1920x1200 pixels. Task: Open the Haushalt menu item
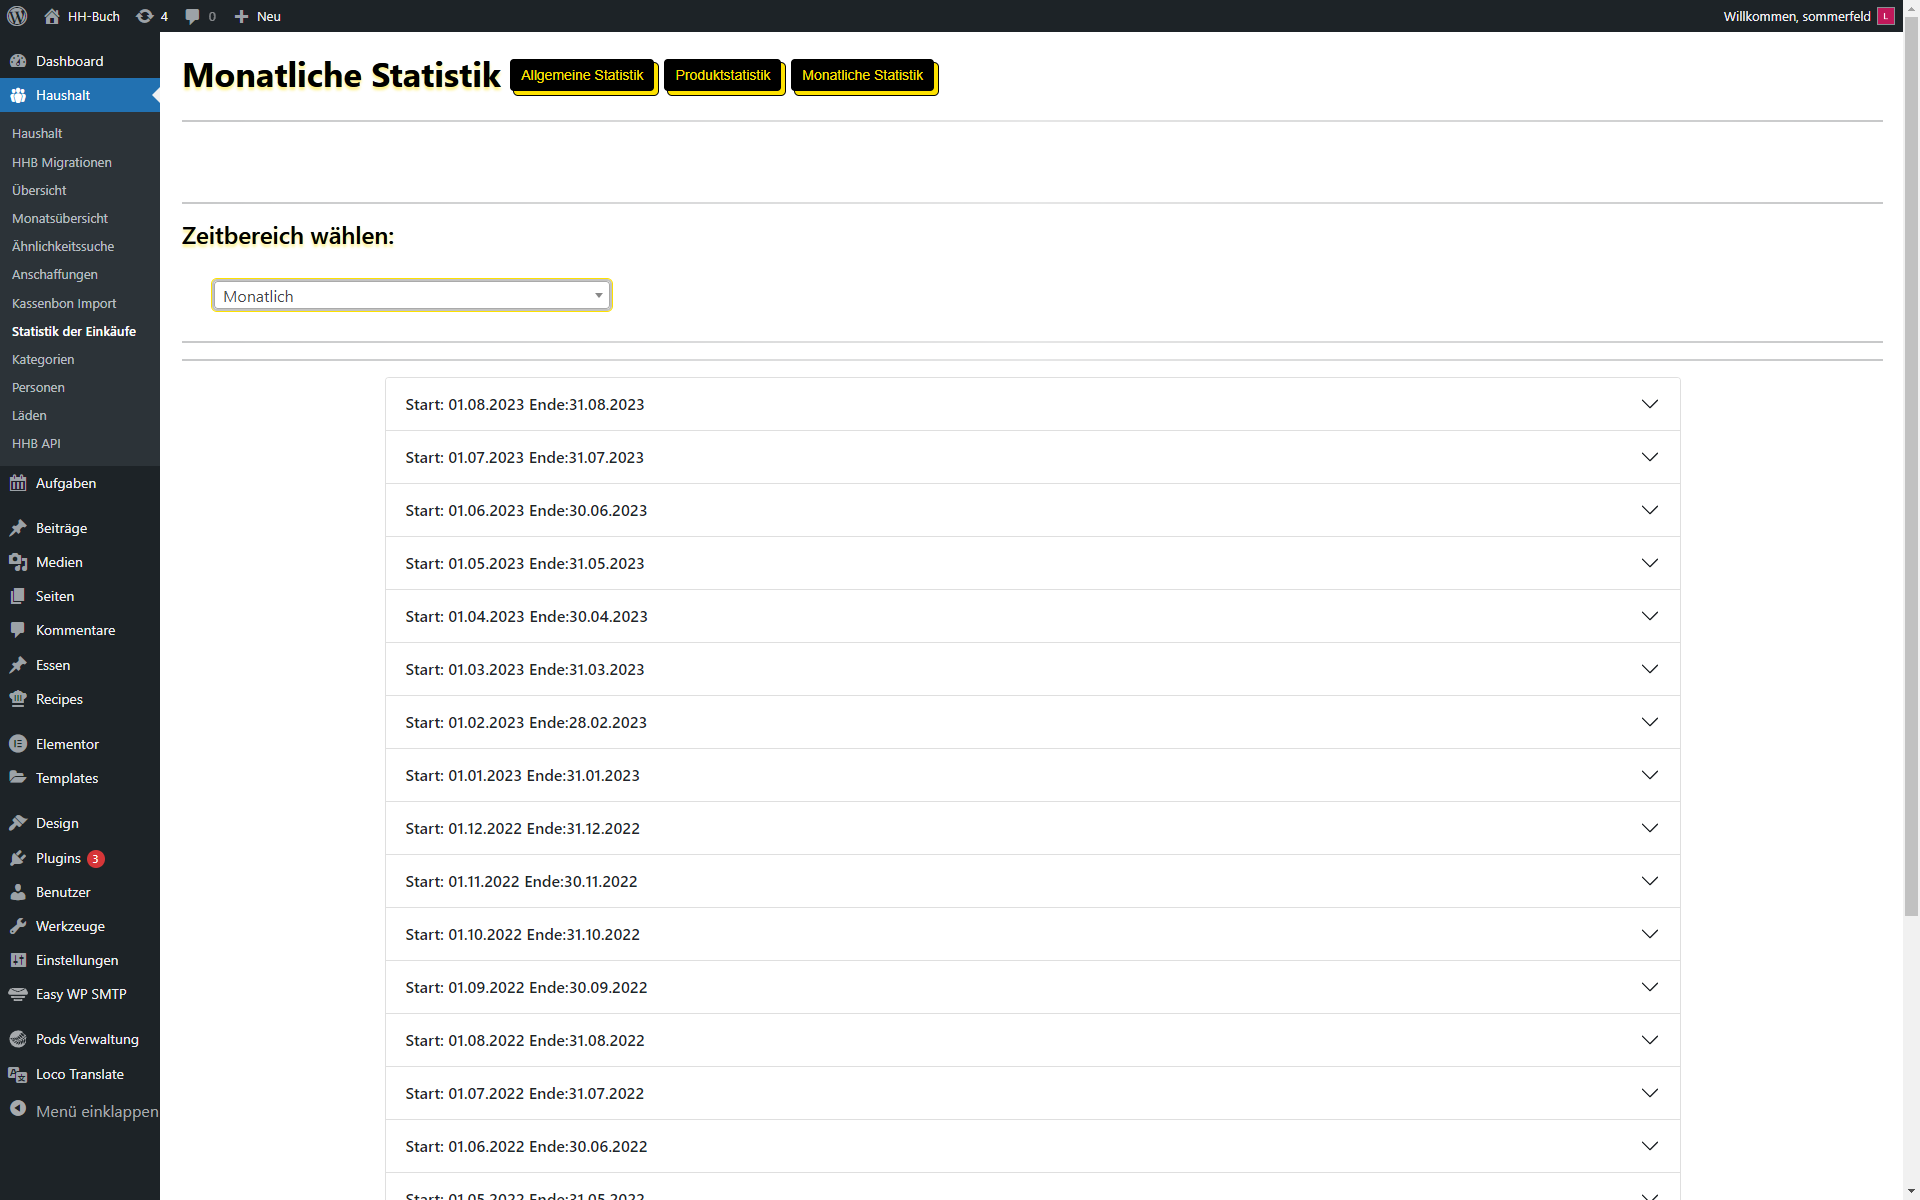(x=64, y=95)
